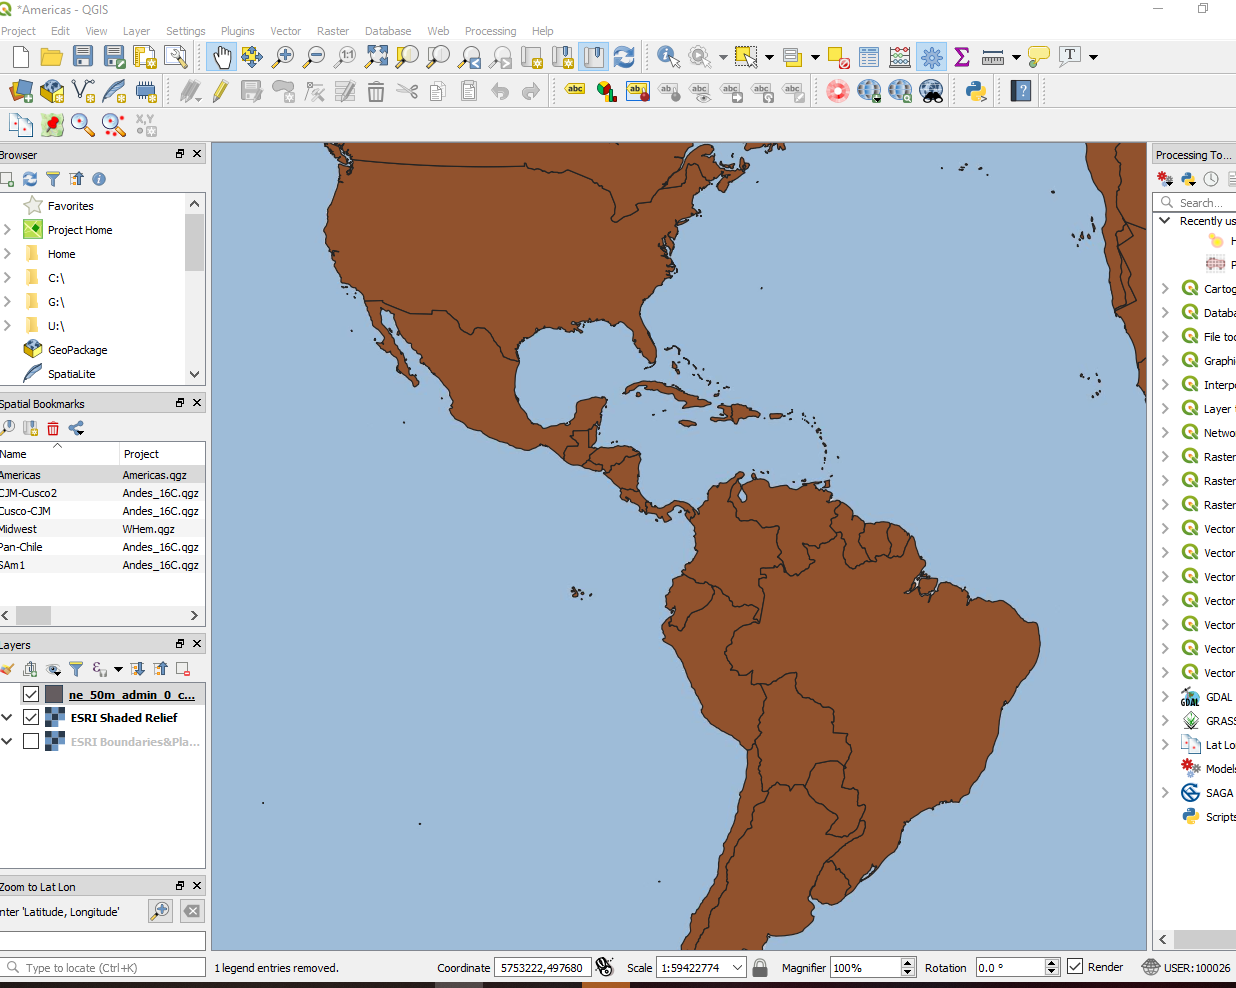Open the Raster menu
This screenshot has width=1236, height=988.
[x=333, y=31]
